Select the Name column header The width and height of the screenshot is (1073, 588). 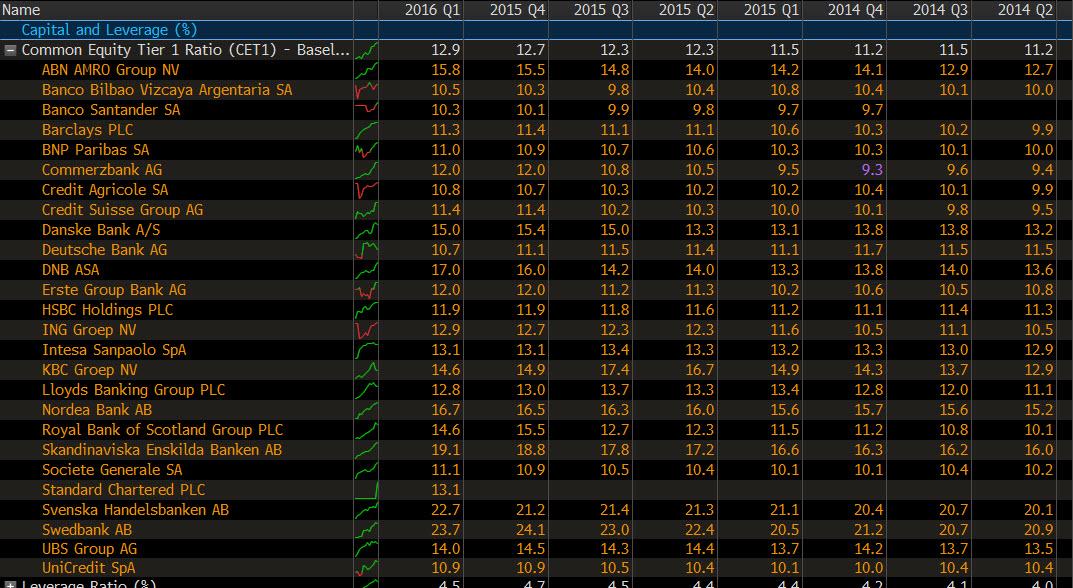177,10
